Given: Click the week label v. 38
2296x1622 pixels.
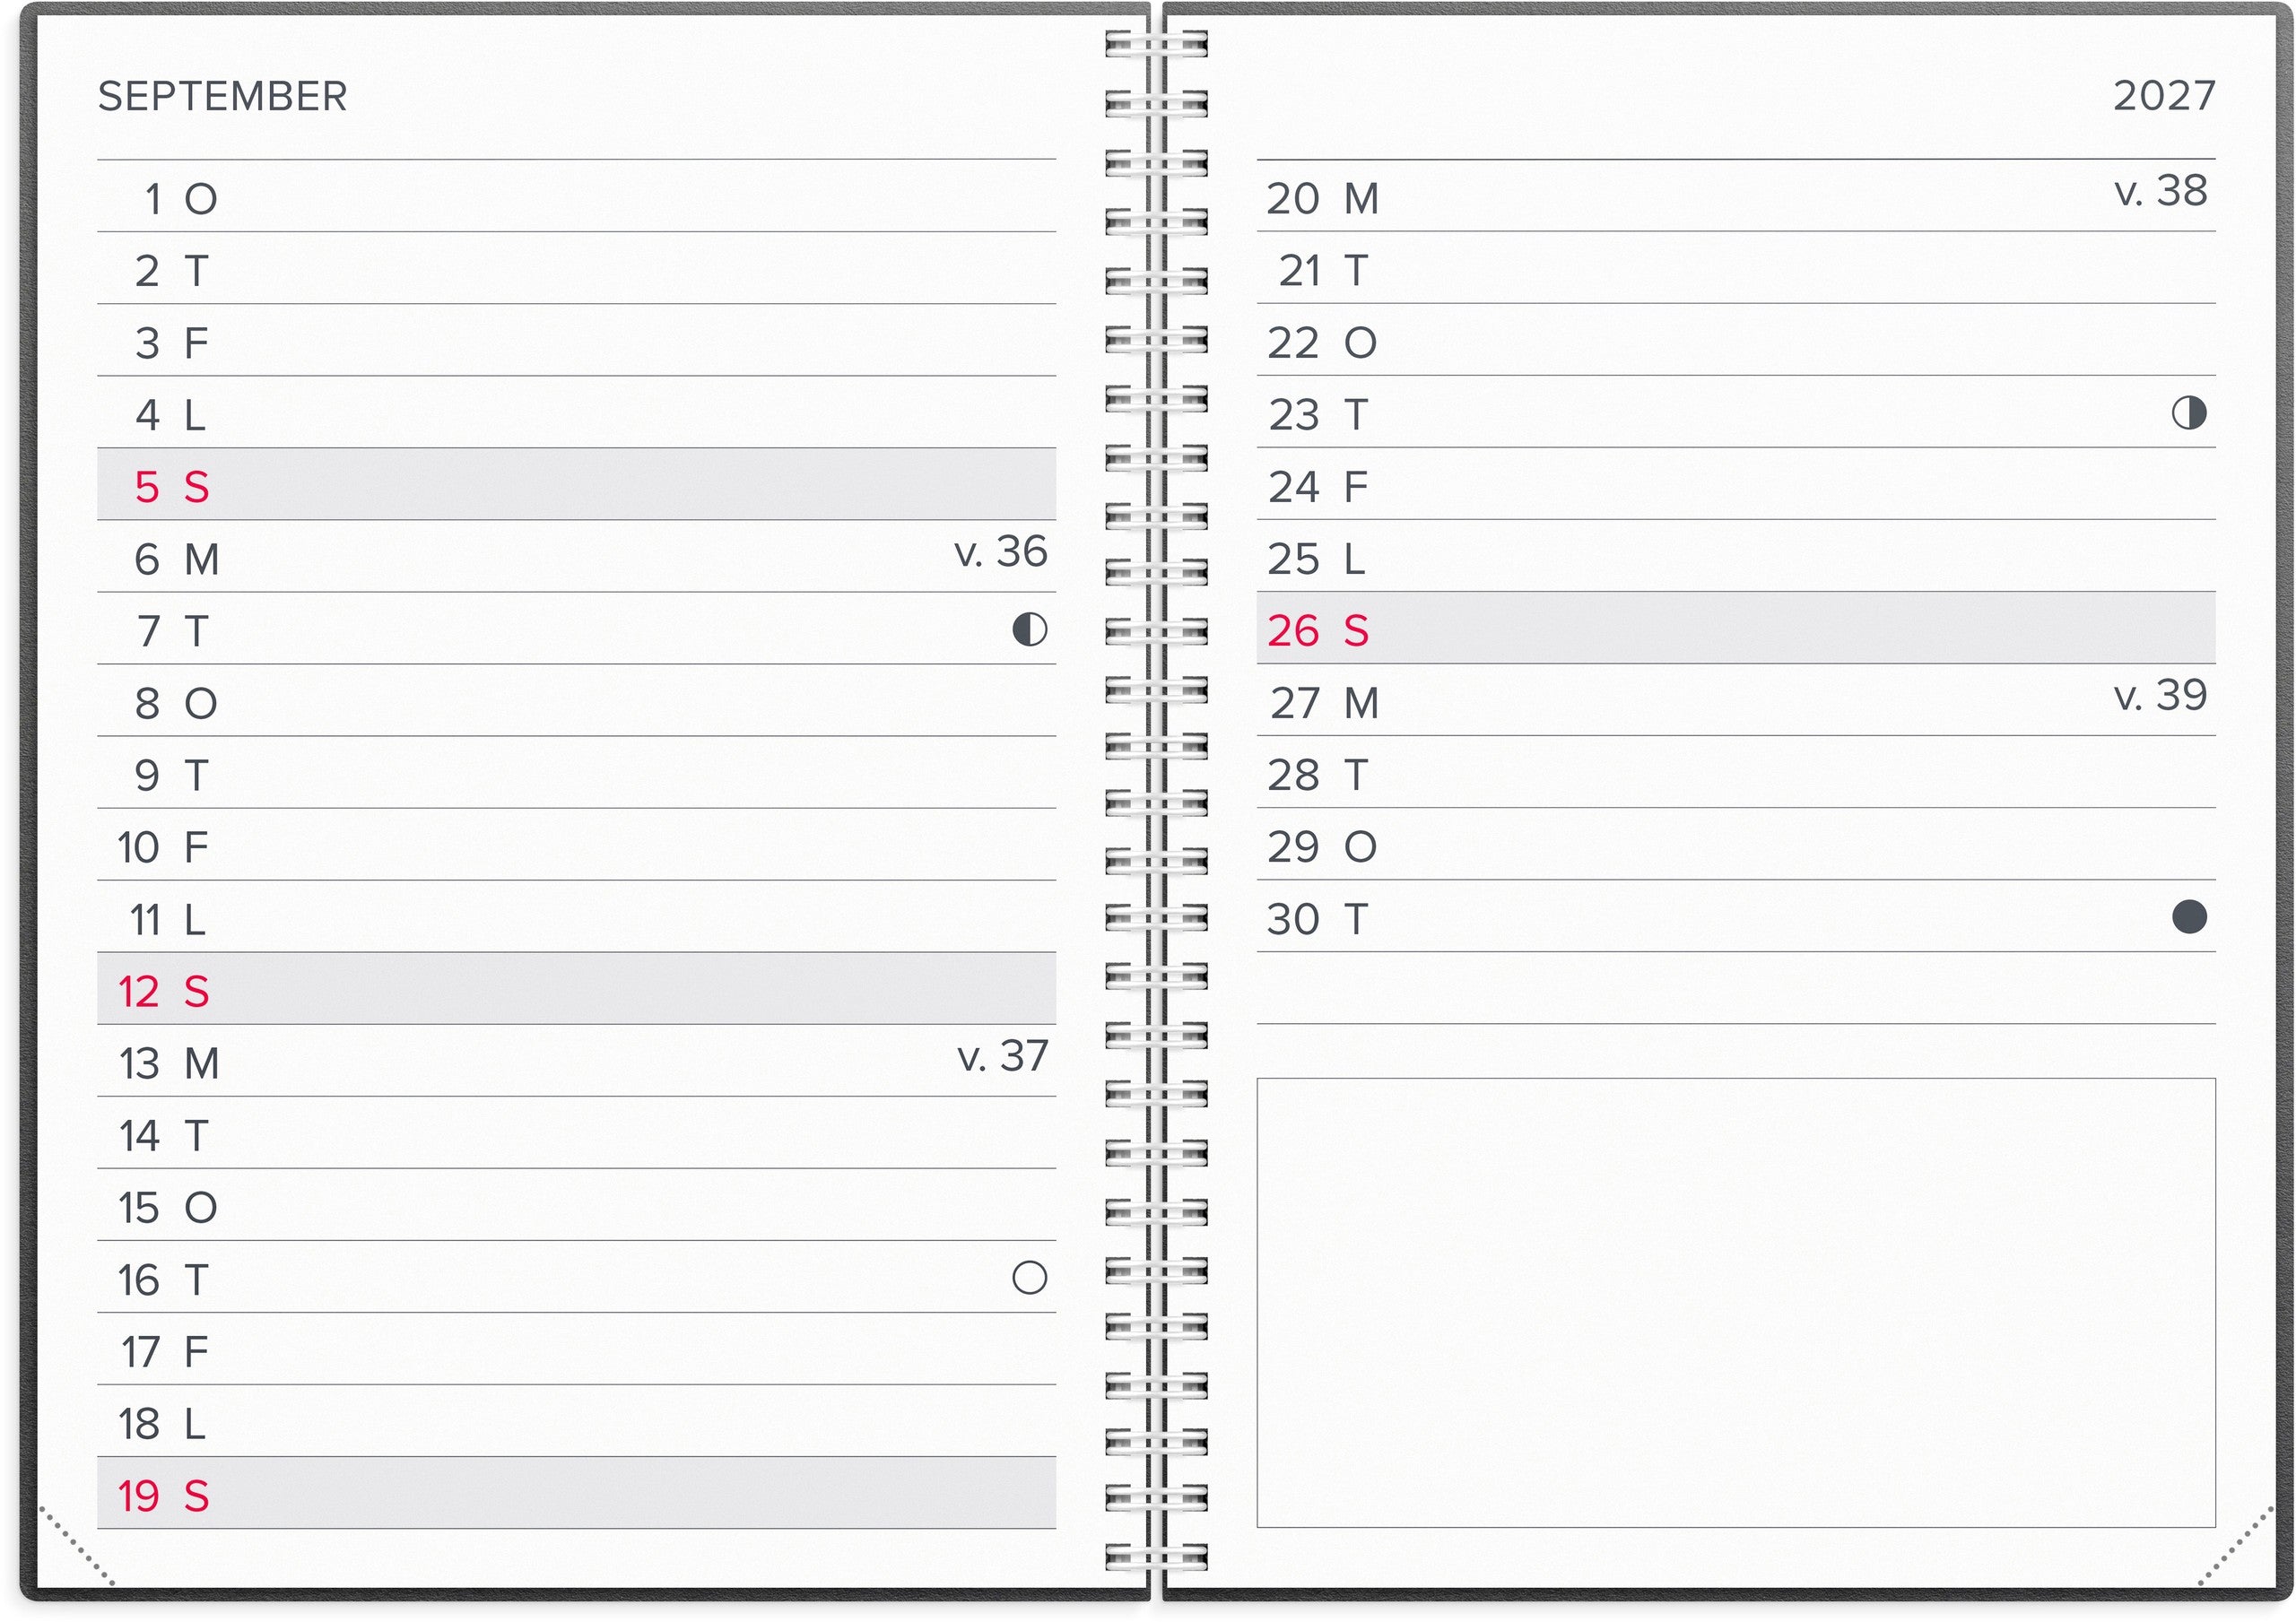Looking at the screenshot, I should click(x=2160, y=190).
